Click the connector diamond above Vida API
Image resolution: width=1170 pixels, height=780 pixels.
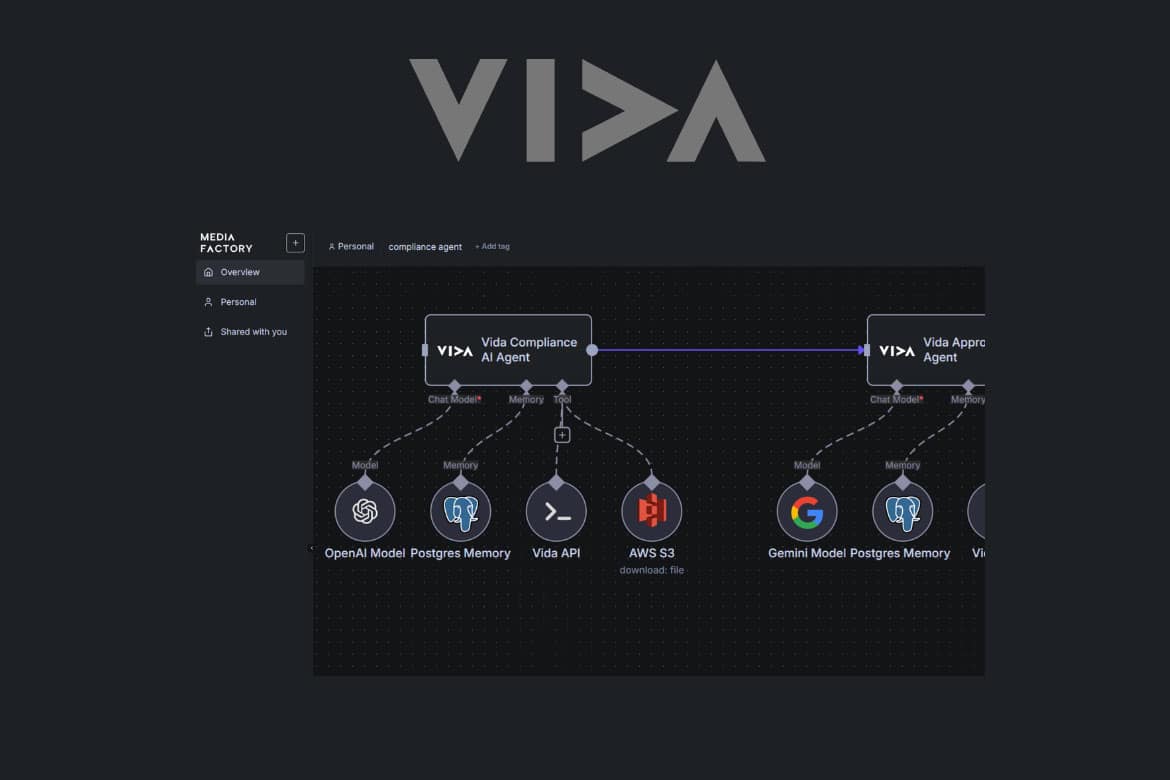point(556,481)
